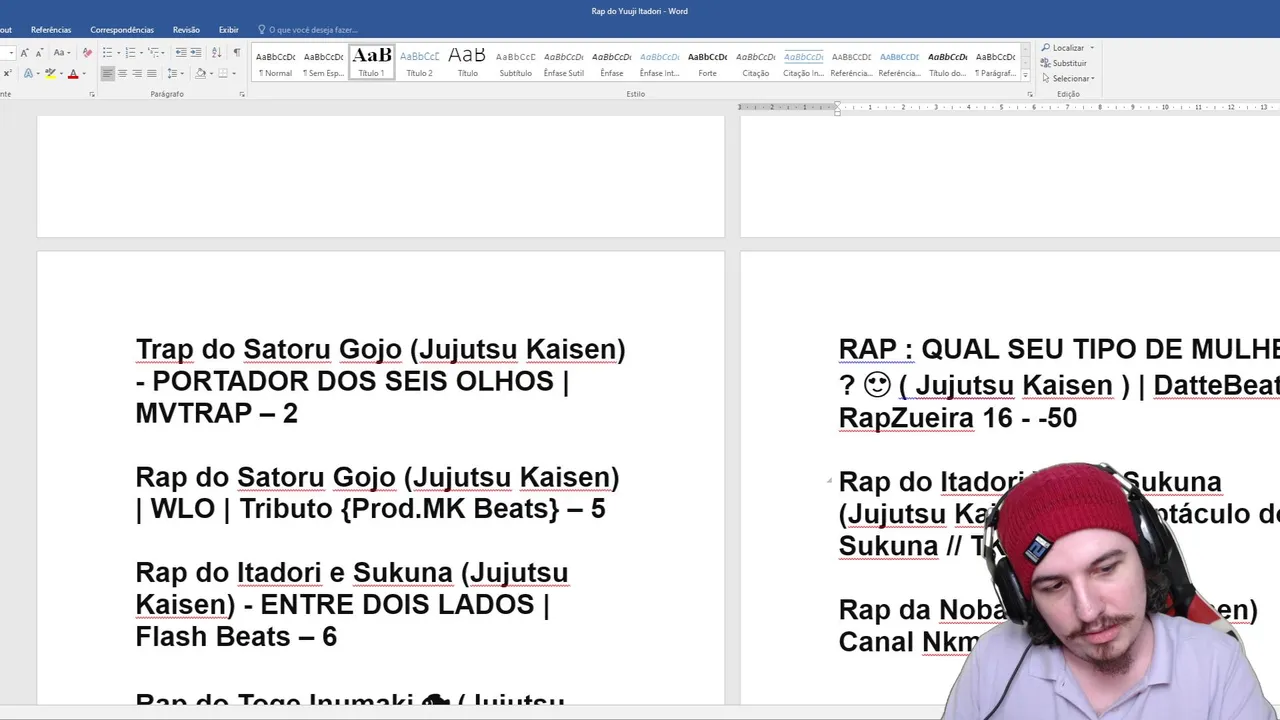Open Estilo pane dialog launcher
The image size is (1280, 720).
coord(1030,94)
